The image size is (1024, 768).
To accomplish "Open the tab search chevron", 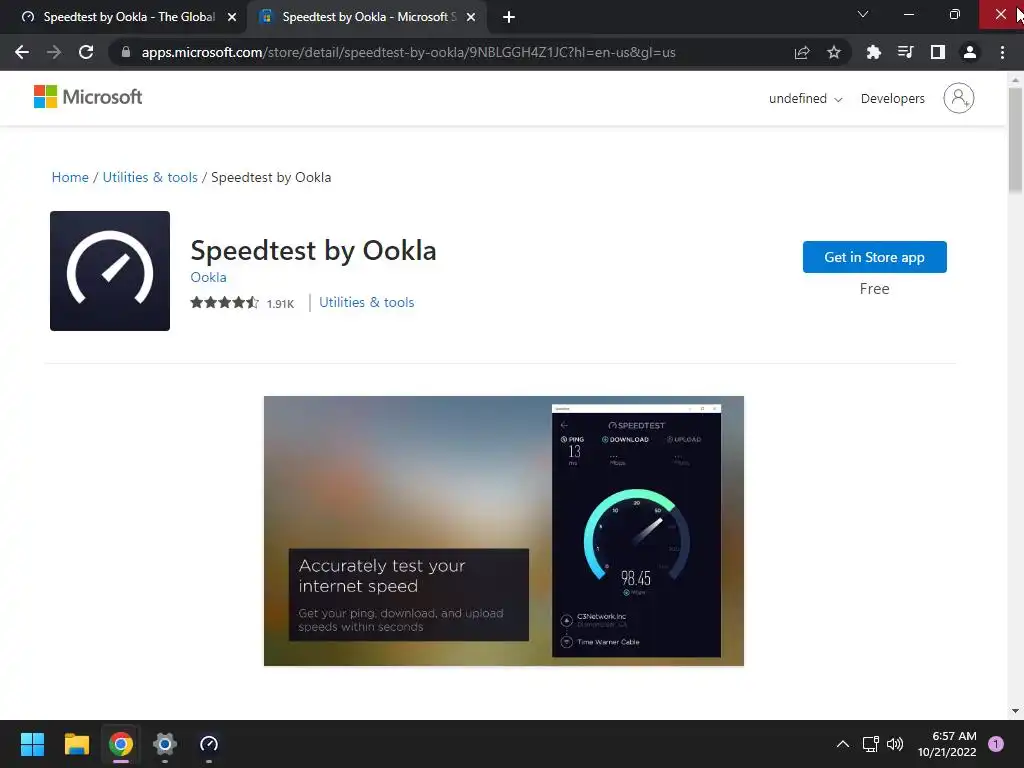I will coord(863,14).
